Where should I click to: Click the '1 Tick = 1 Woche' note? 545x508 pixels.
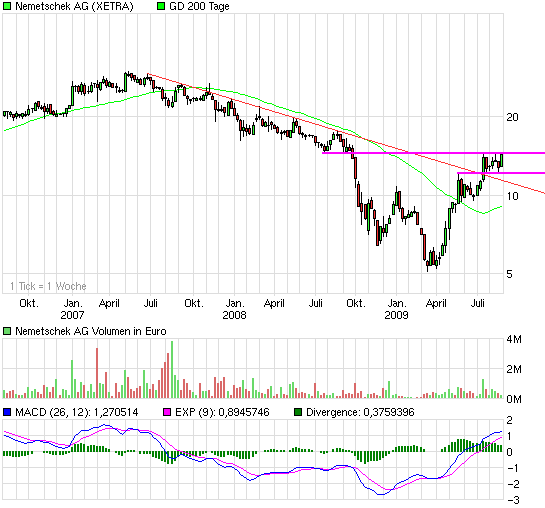48,286
